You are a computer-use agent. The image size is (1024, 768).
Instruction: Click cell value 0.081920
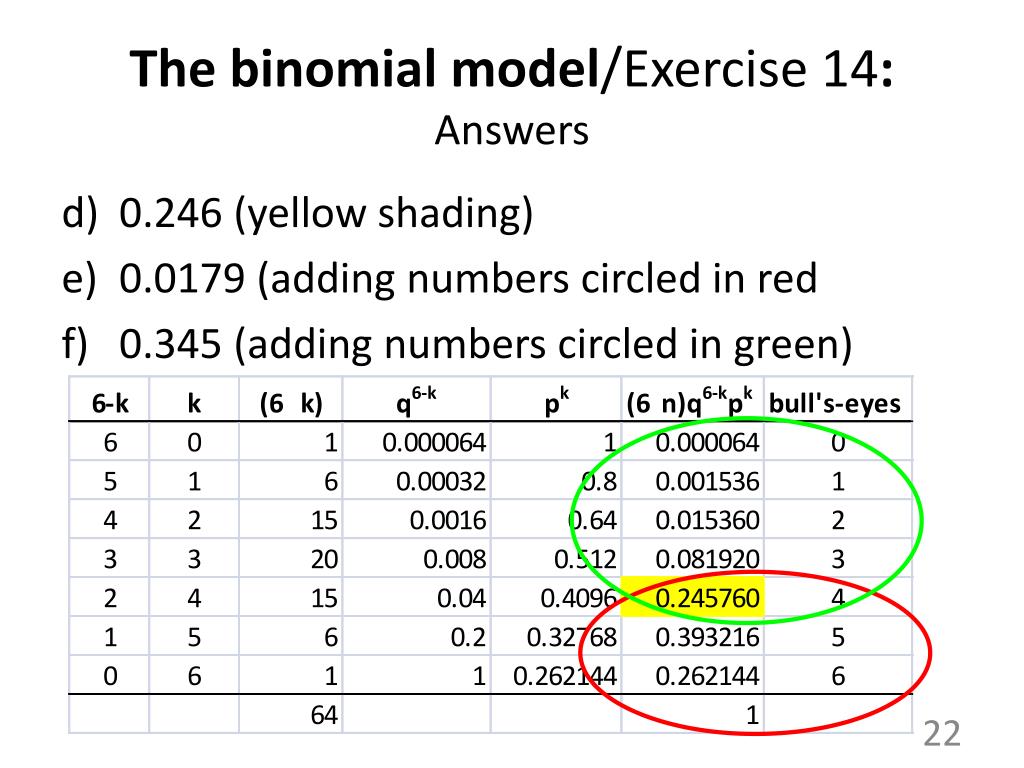pos(707,559)
